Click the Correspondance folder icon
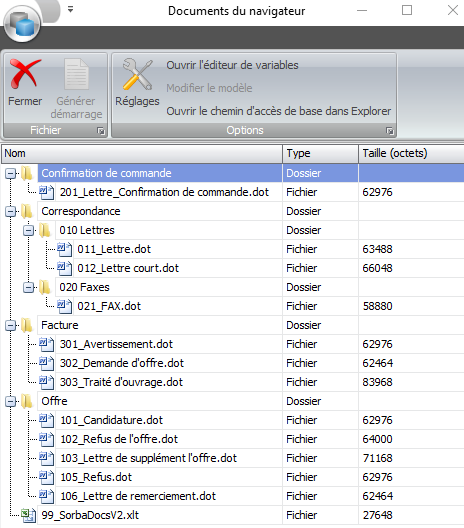Image resolution: width=464 pixels, height=528 pixels. [x=27, y=211]
